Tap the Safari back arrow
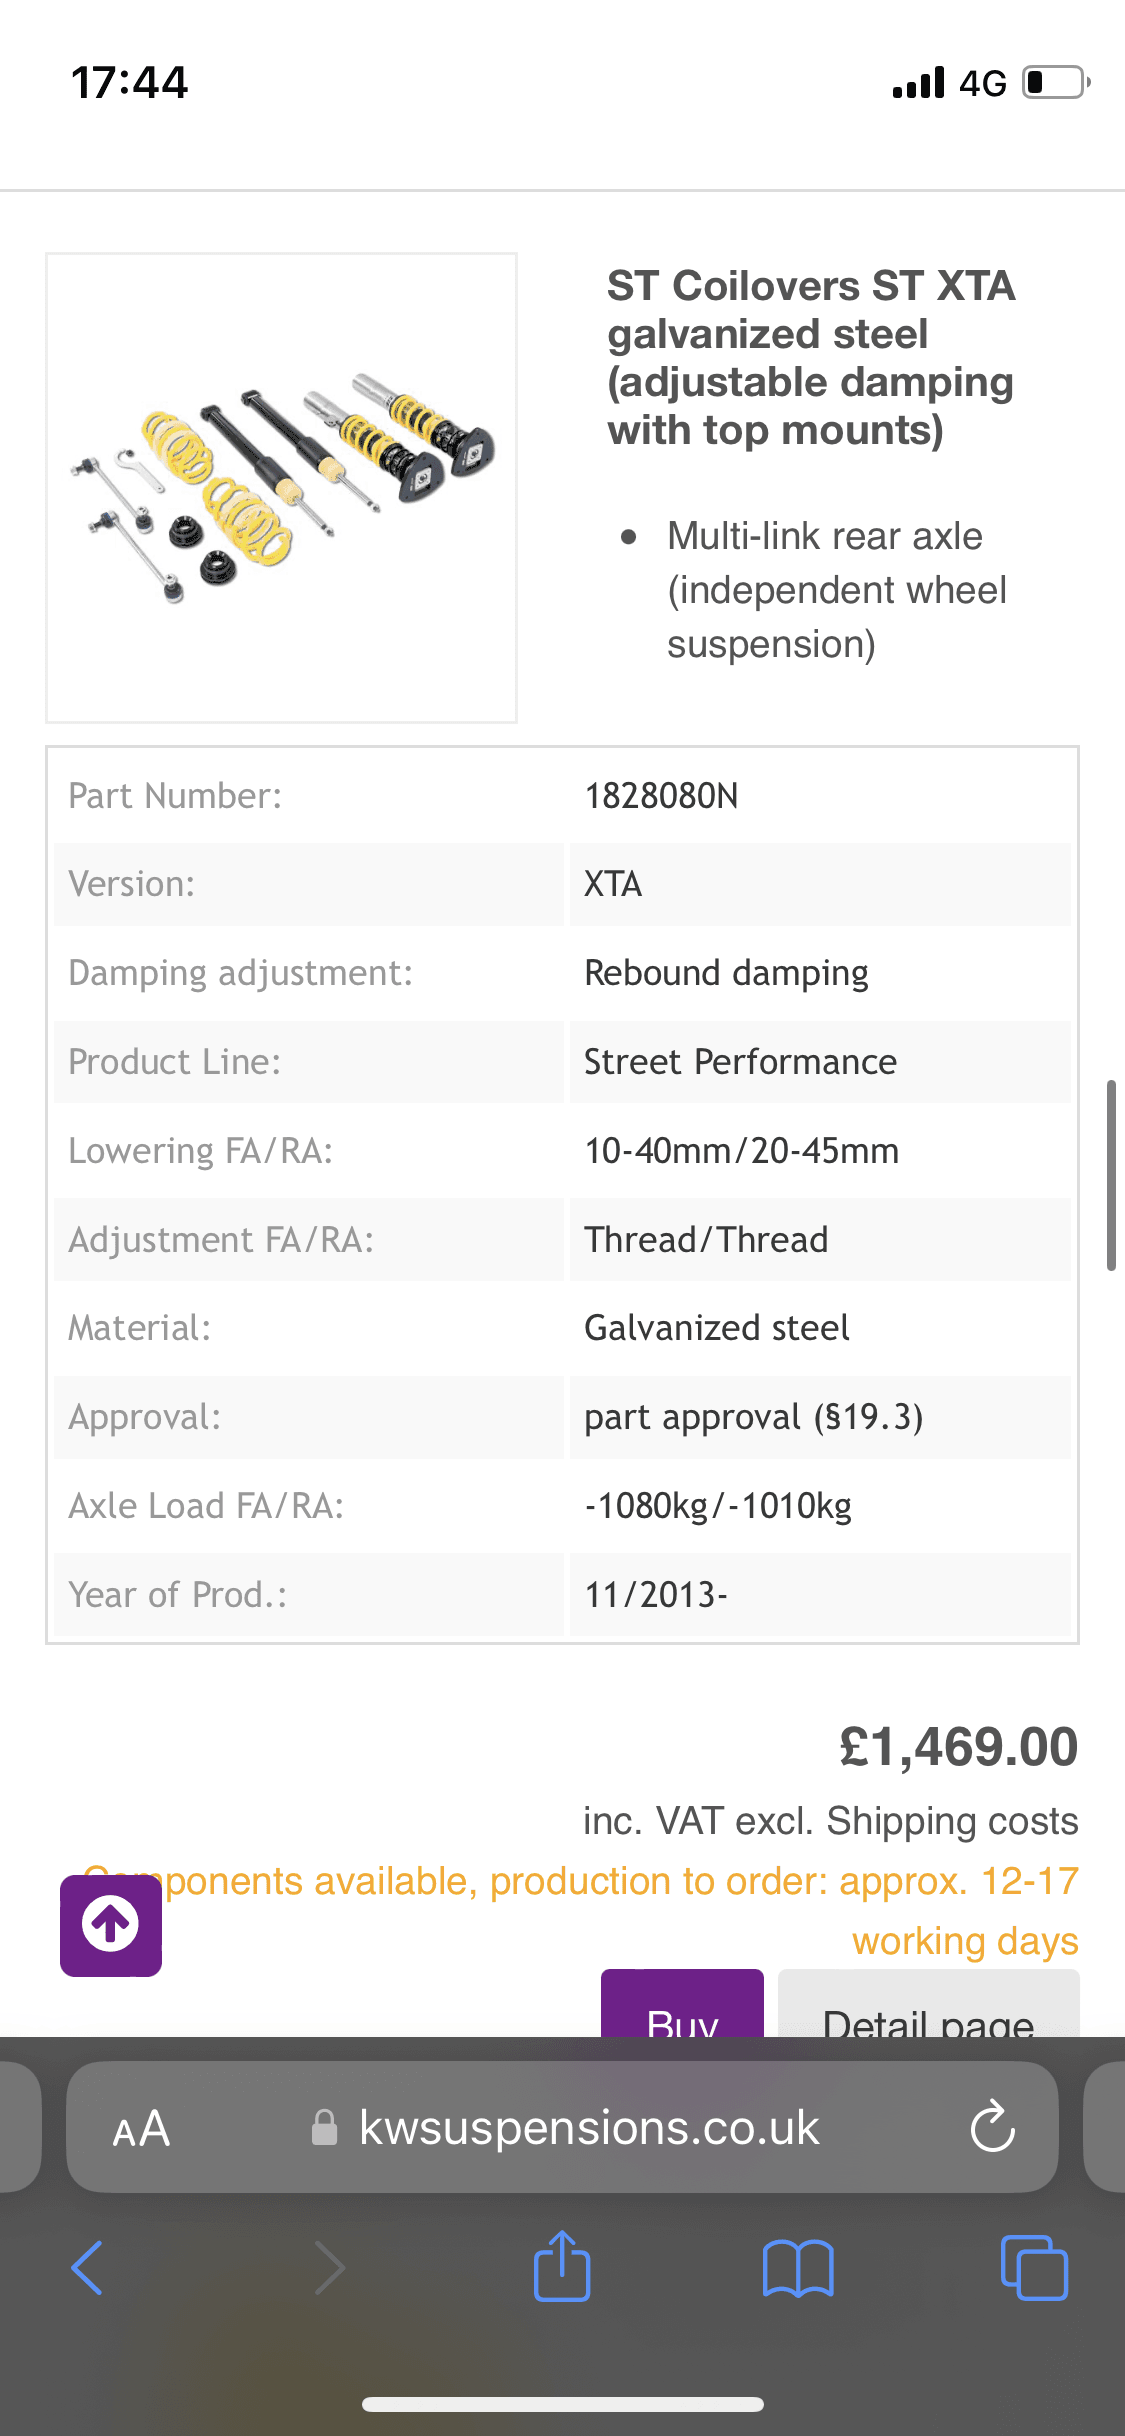 [88, 2267]
